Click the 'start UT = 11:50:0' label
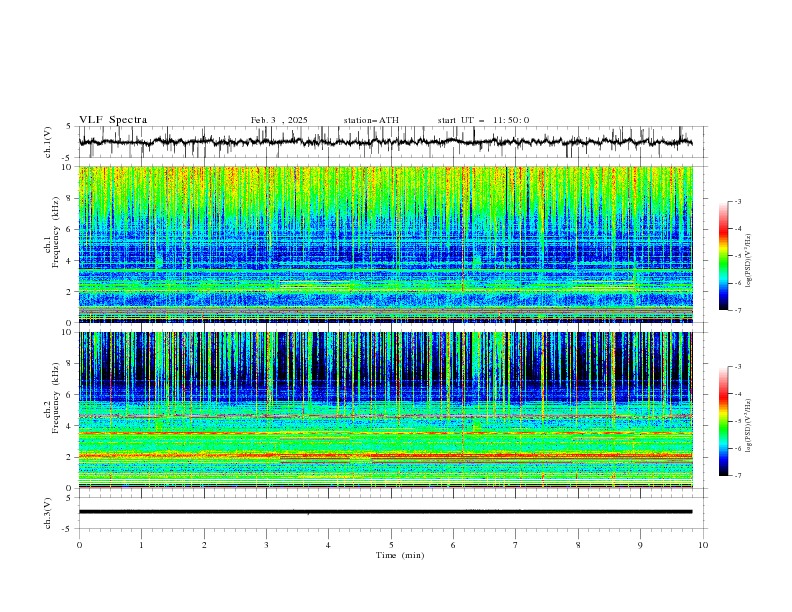 pyautogui.click(x=483, y=120)
